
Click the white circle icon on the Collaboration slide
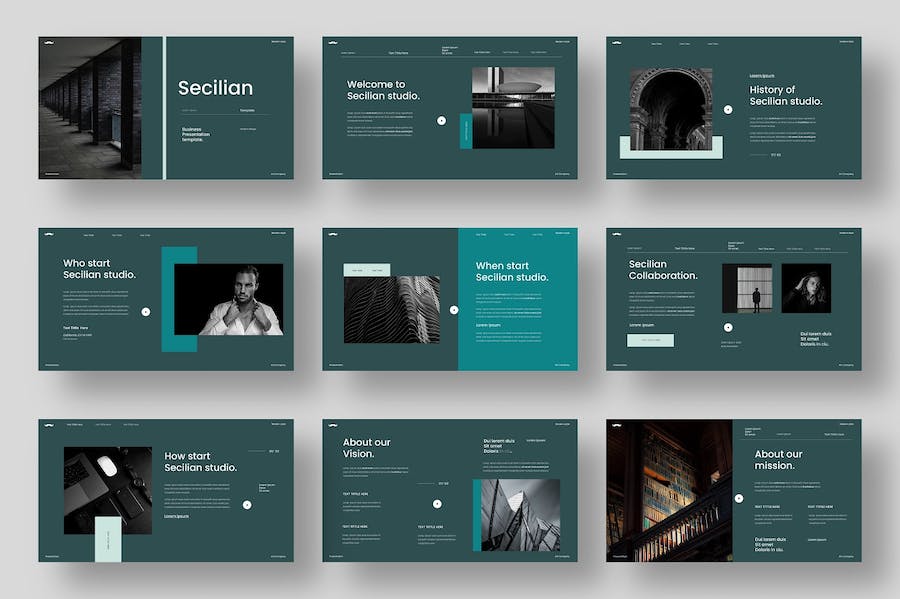pos(728,327)
